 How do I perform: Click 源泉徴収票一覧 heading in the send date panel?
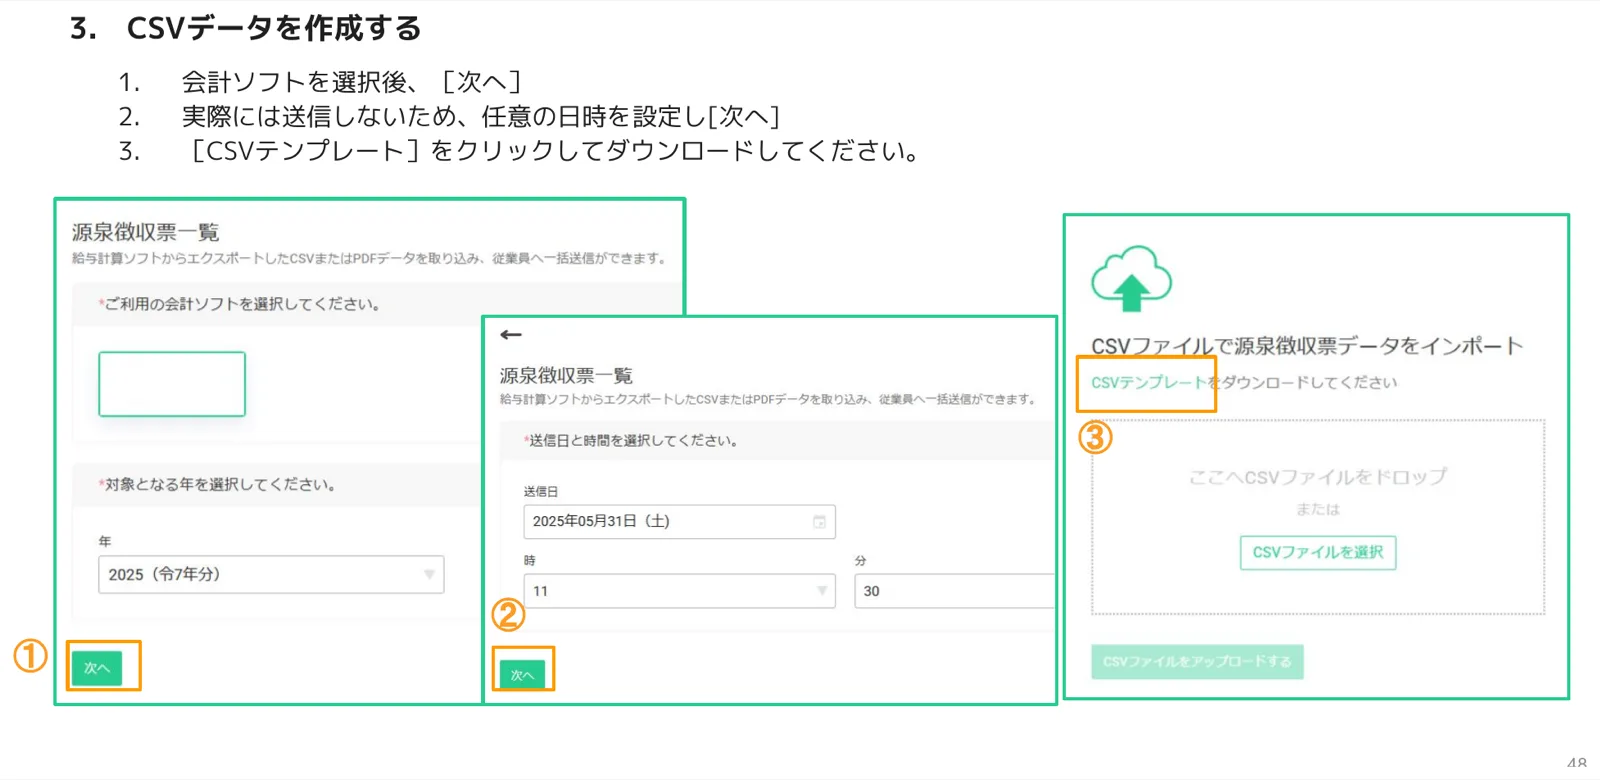tap(566, 376)
